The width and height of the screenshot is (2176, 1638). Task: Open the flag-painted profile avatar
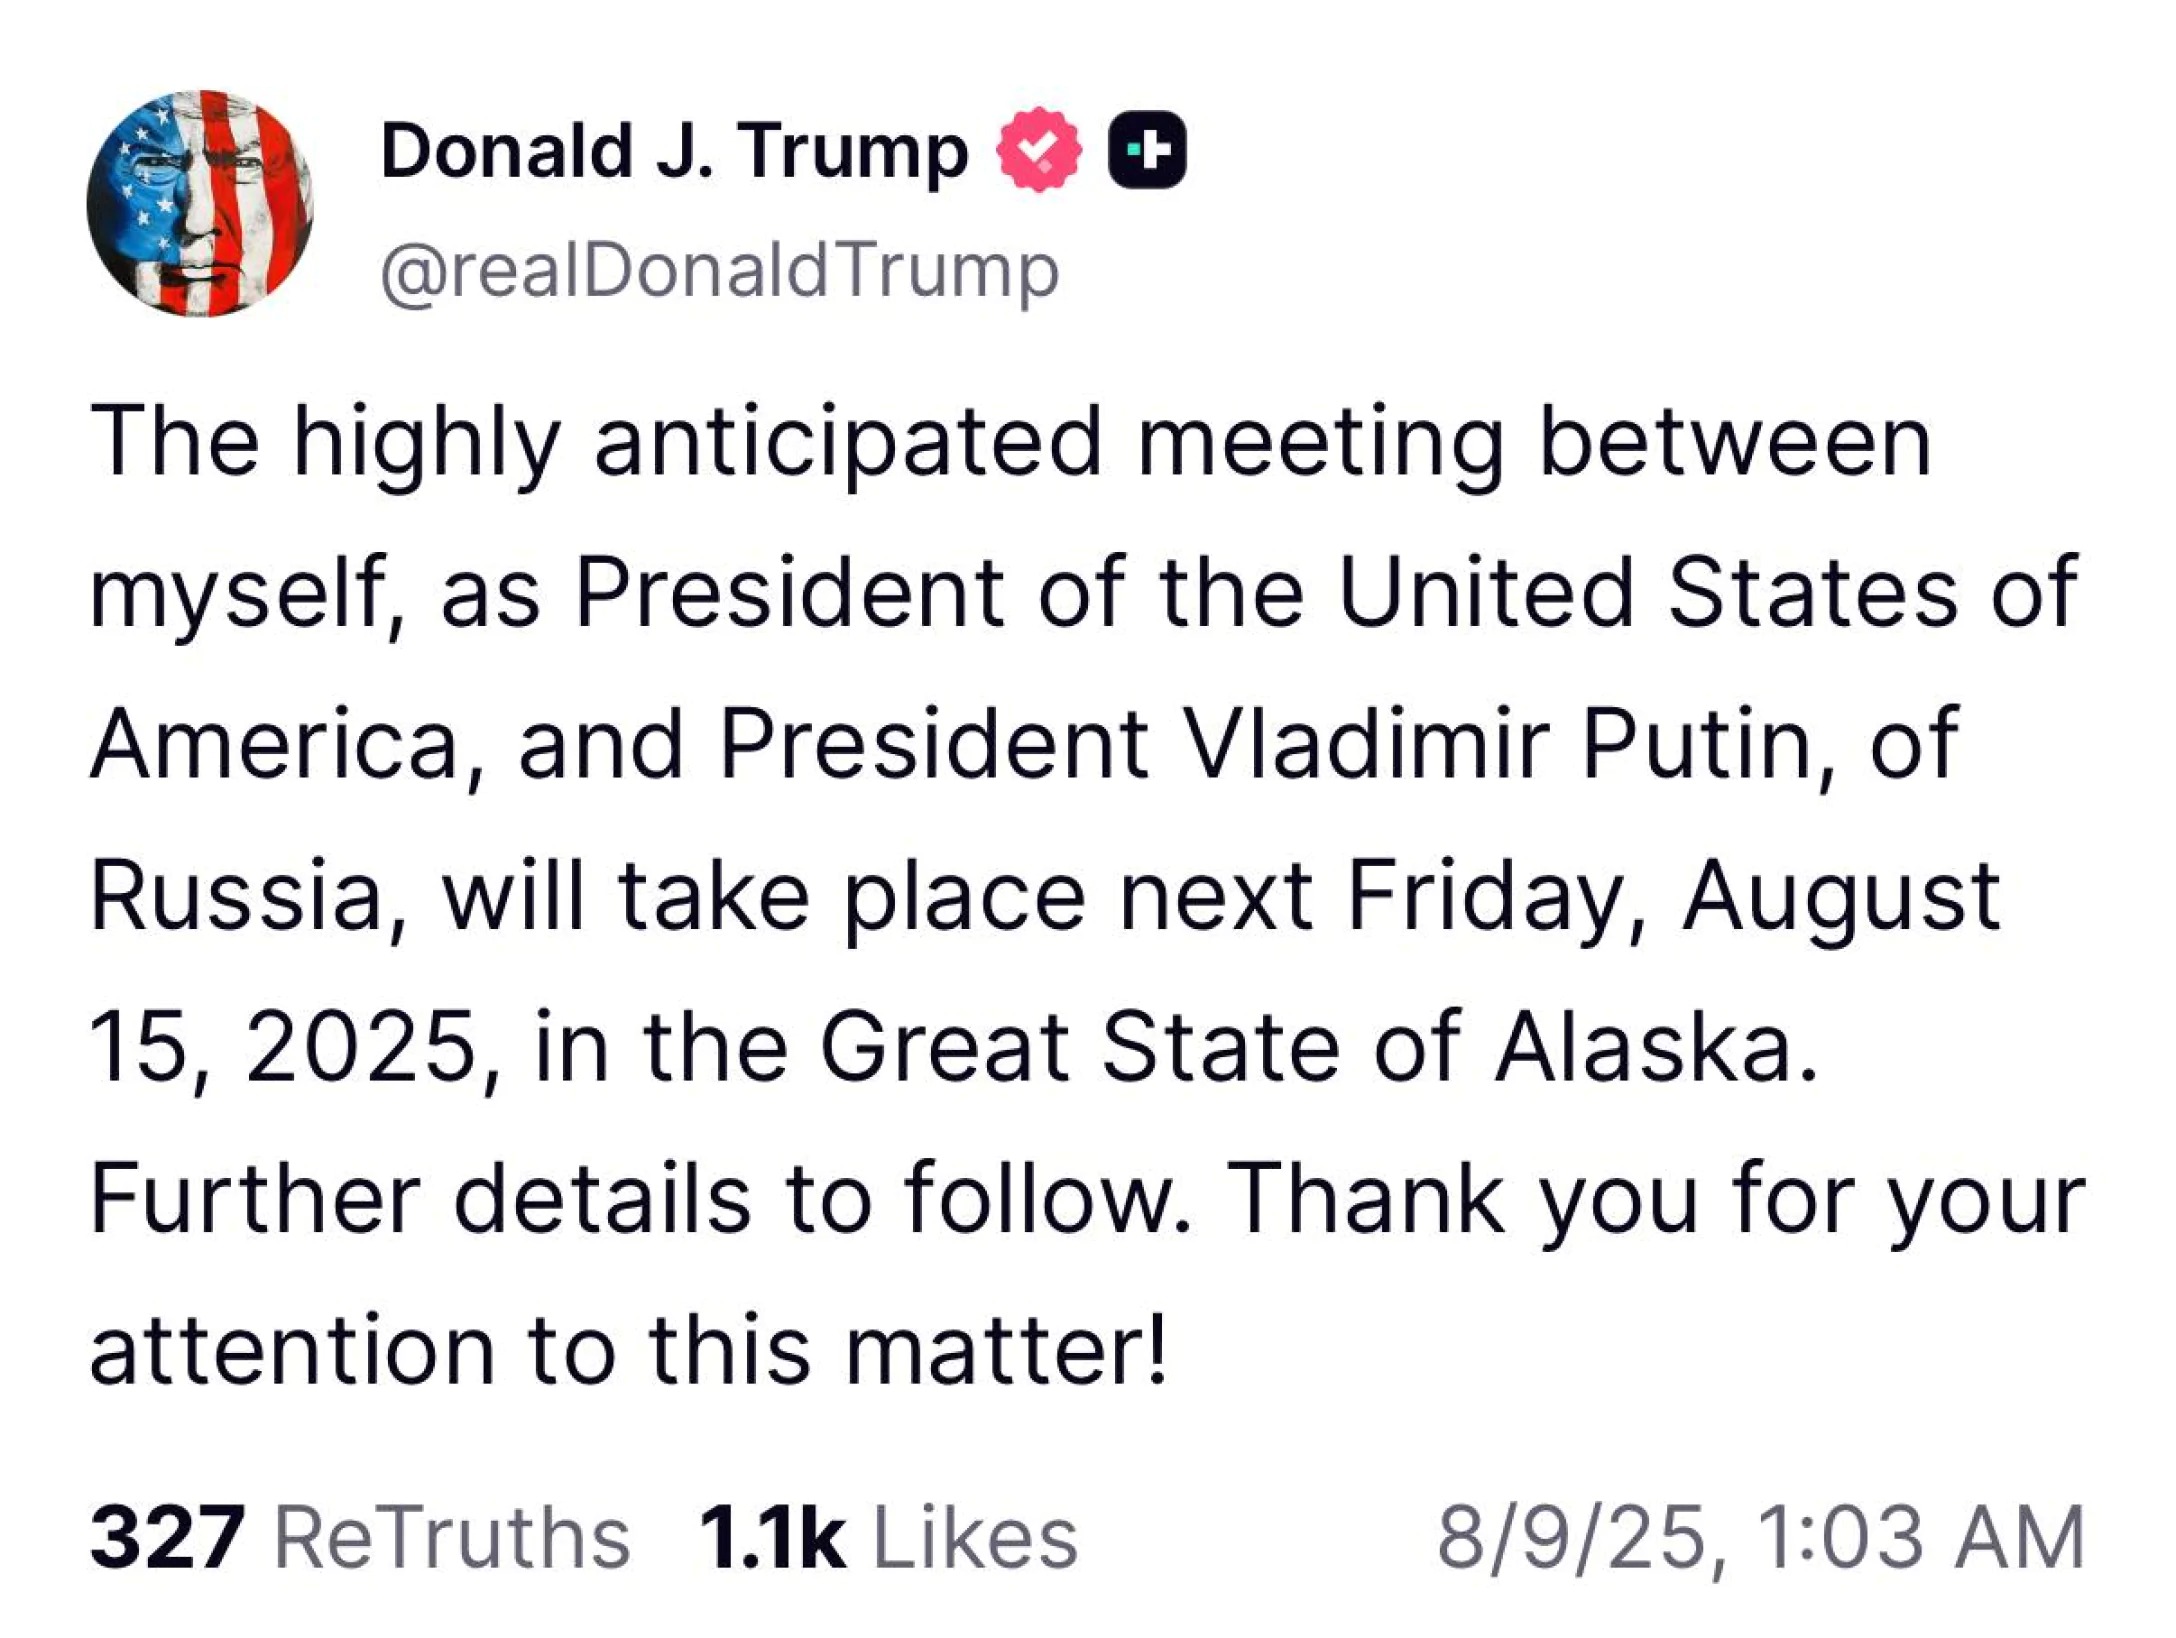tap(200, 203)
